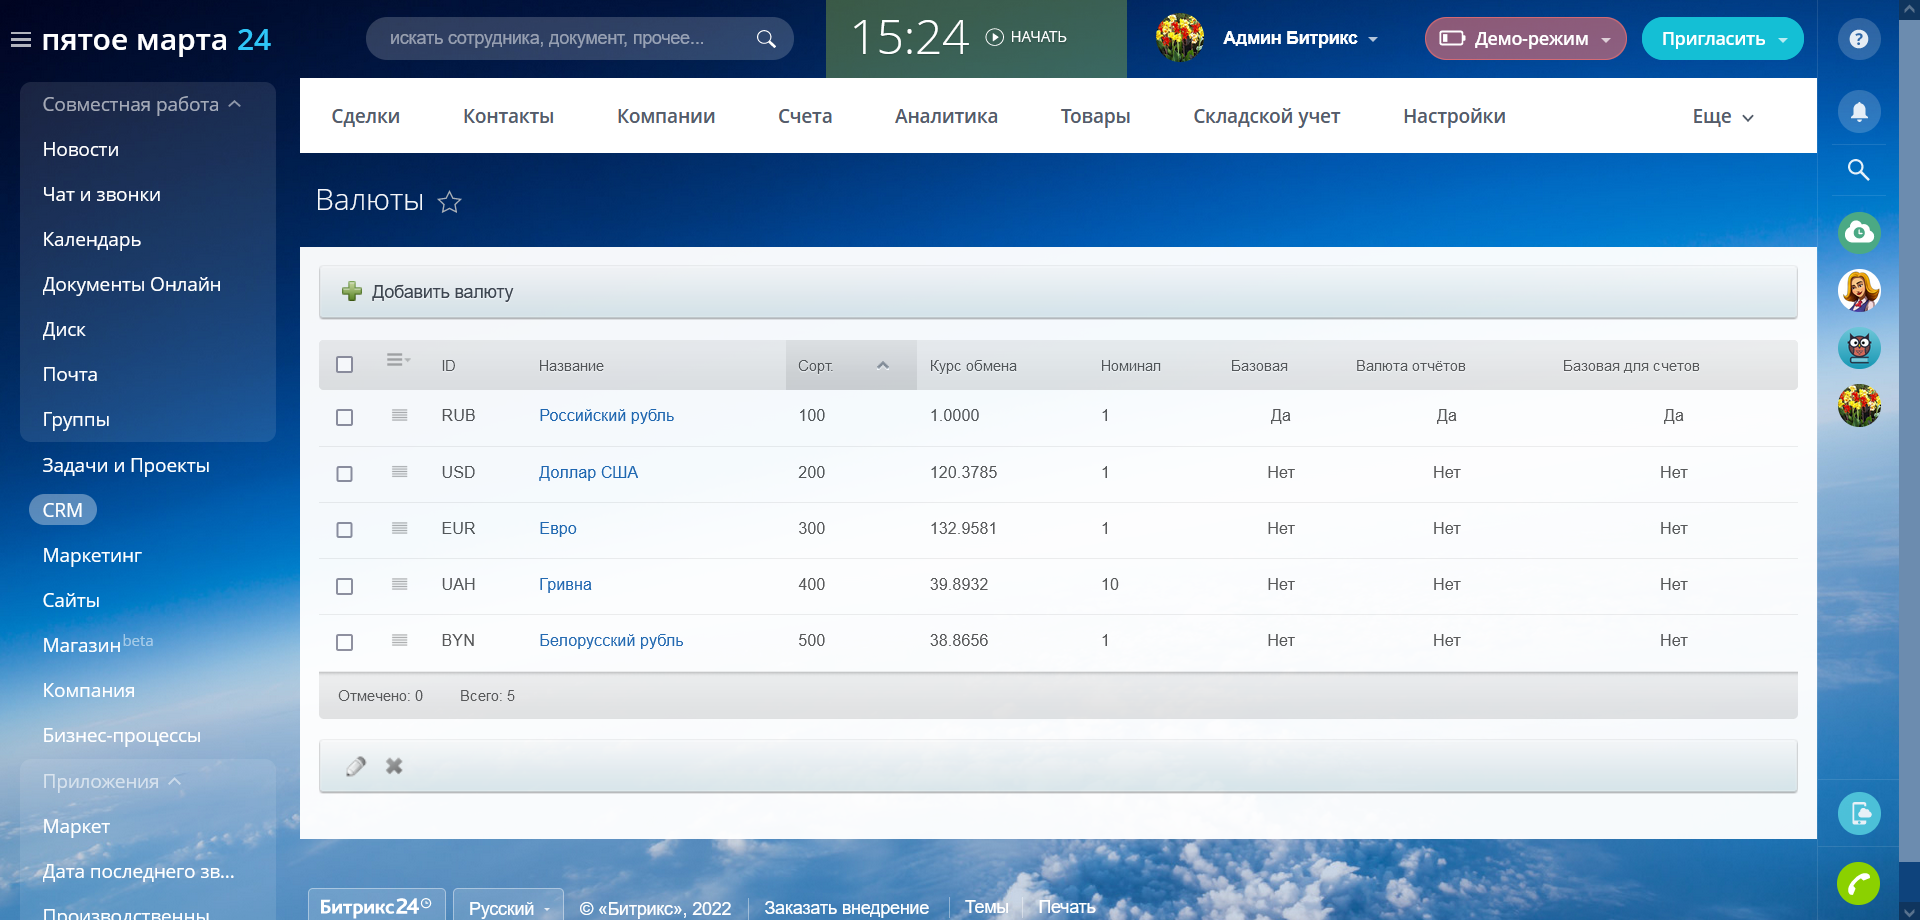
Task: Open the Демо-режим dropdown
Action: click(x=1525, y=39)
